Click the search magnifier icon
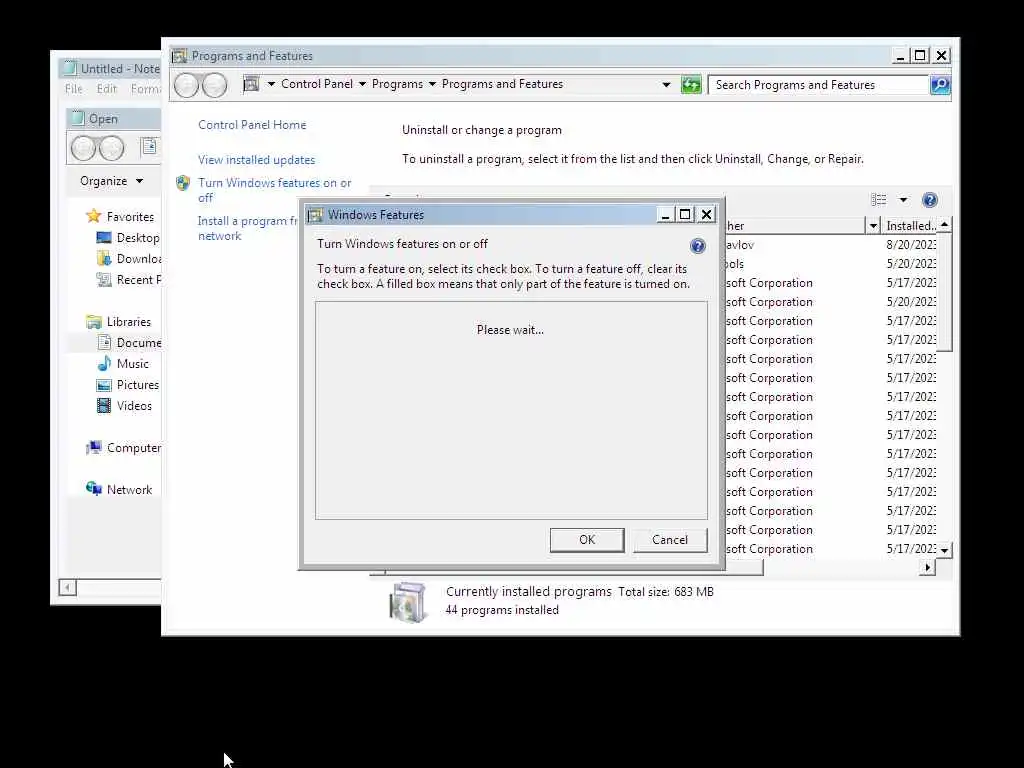 [x=940, y=85]
